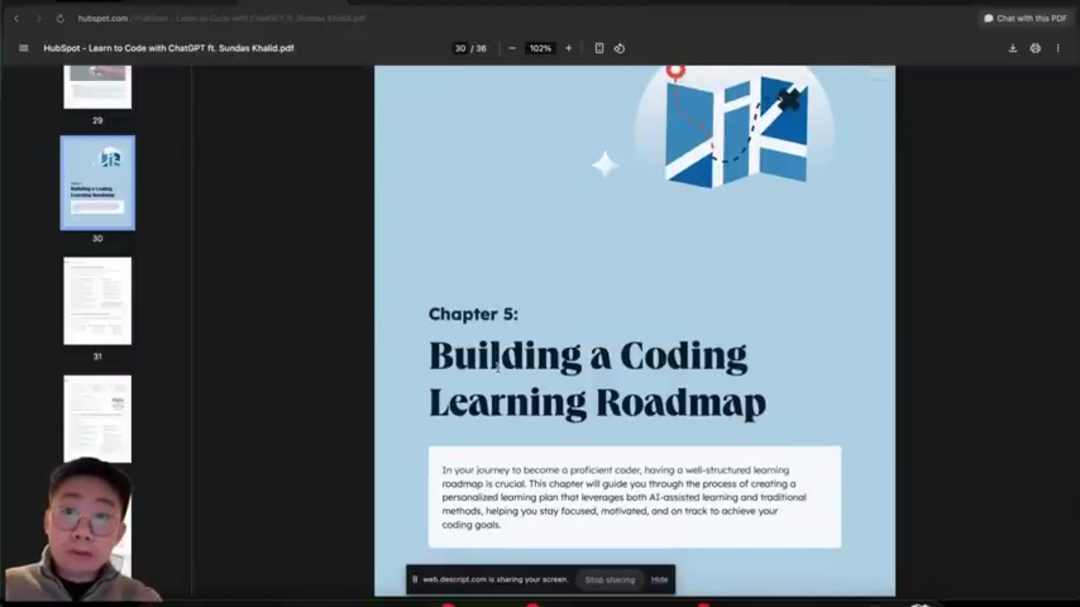Viewport: 1080px width, 607px height.
Task: Edit the current page number field
Action: (460, 48)
